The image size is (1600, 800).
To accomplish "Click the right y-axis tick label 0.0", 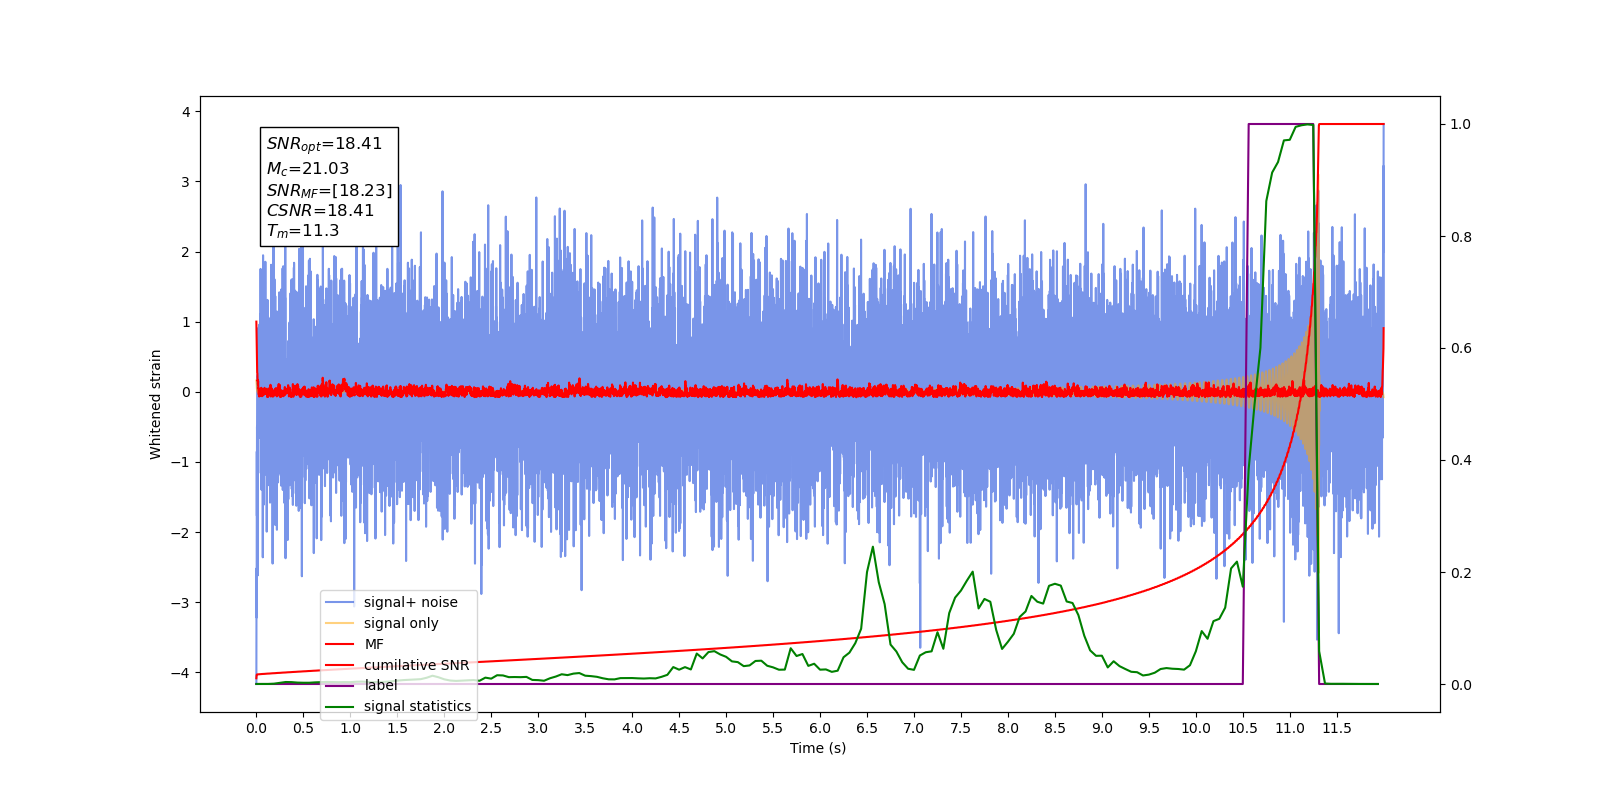I will (x=1461, y=685).
